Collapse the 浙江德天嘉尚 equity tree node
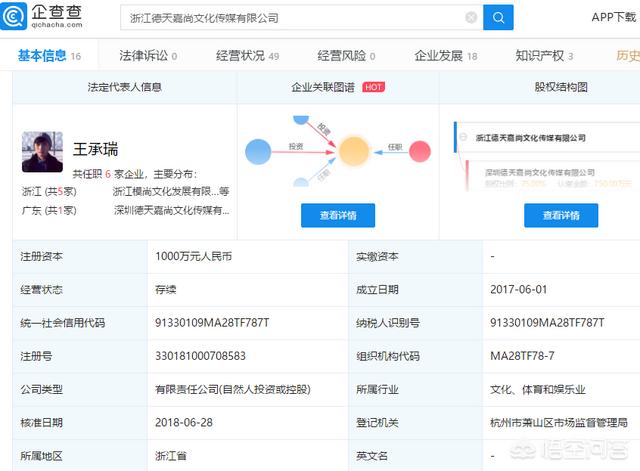Screen dimensions: 640x471 (463, 137)
